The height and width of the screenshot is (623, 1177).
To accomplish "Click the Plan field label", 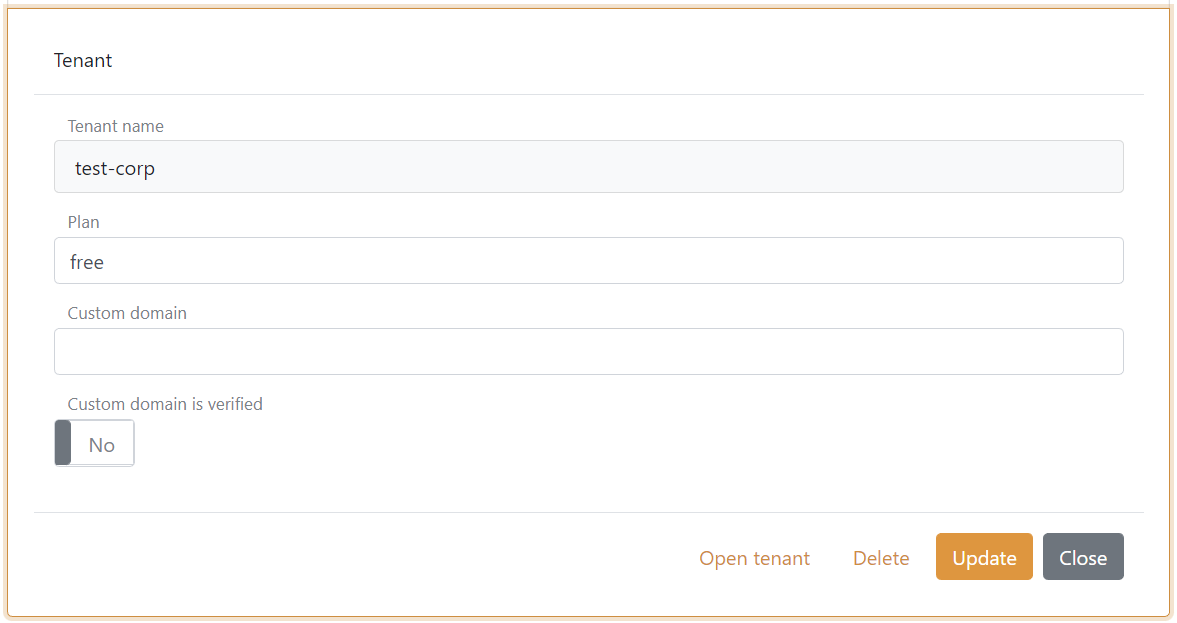I will (x=83, y=221).
